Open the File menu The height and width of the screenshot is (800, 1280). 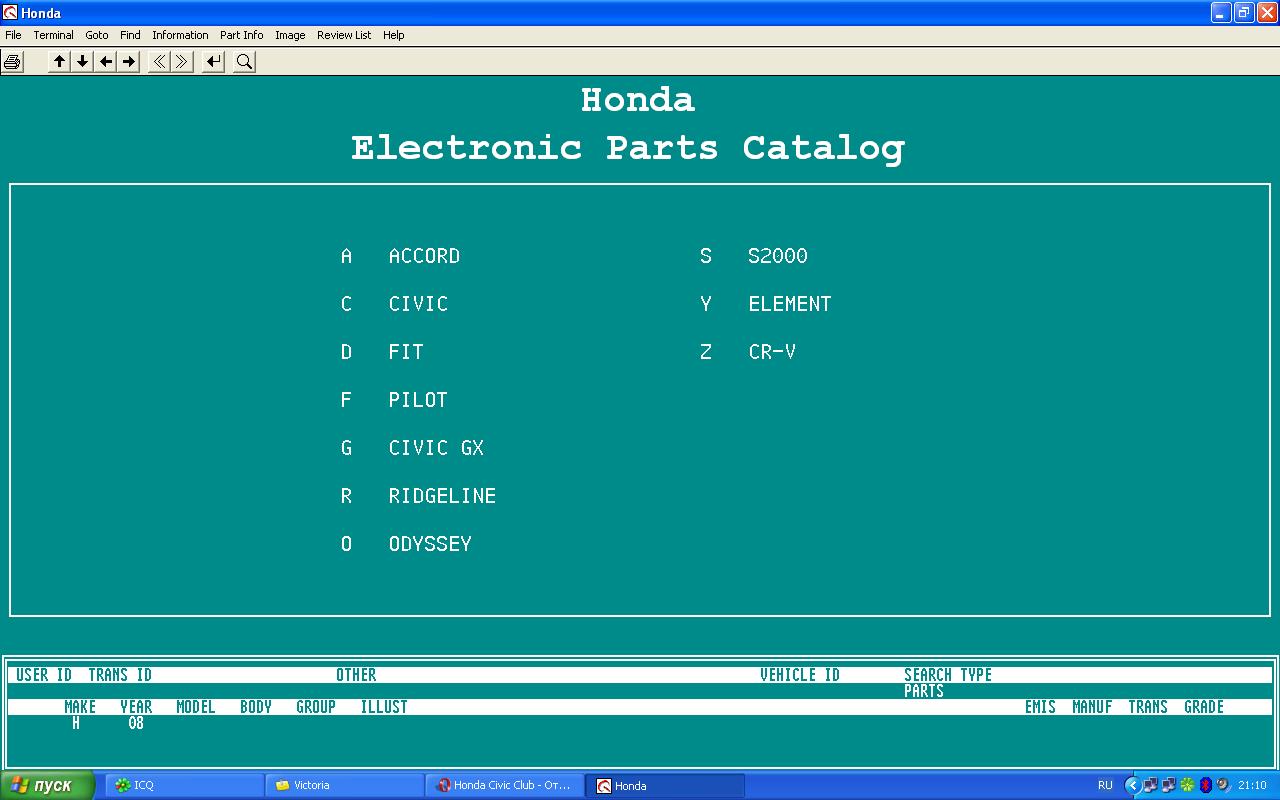(13, 35)
